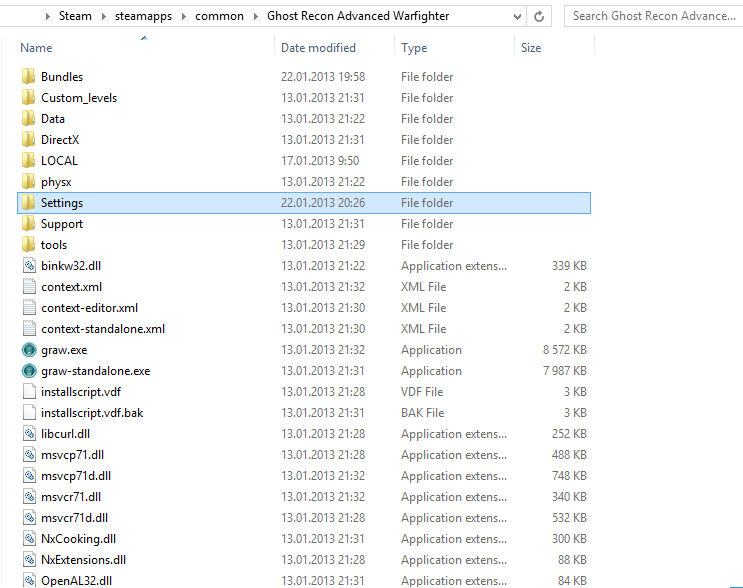Select the Custom_levels folder name

[x=79, y=98]
